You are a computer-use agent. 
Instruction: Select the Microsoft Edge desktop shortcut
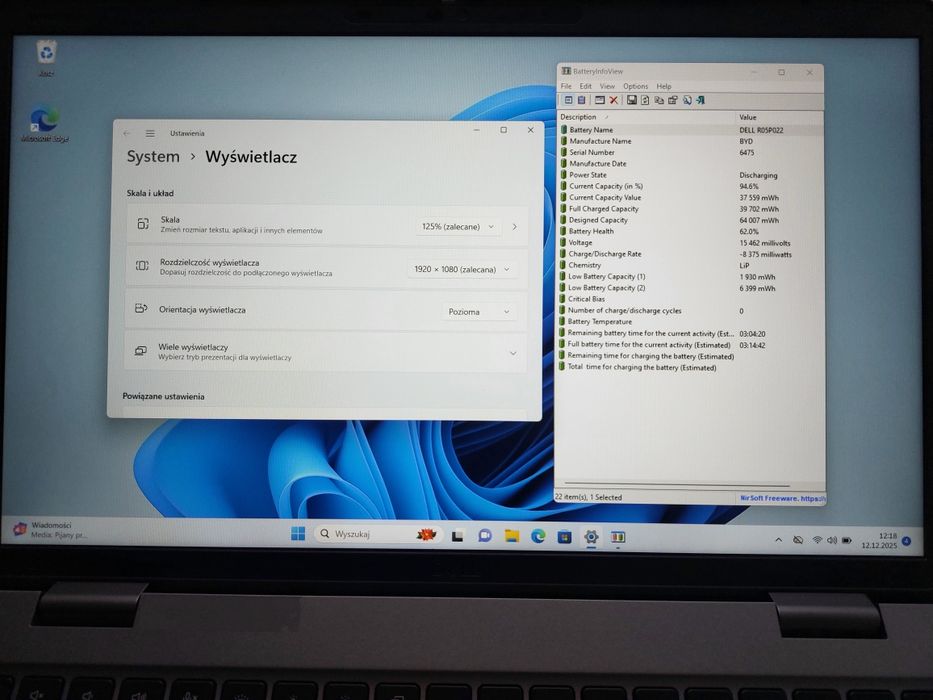click(45, 124)
